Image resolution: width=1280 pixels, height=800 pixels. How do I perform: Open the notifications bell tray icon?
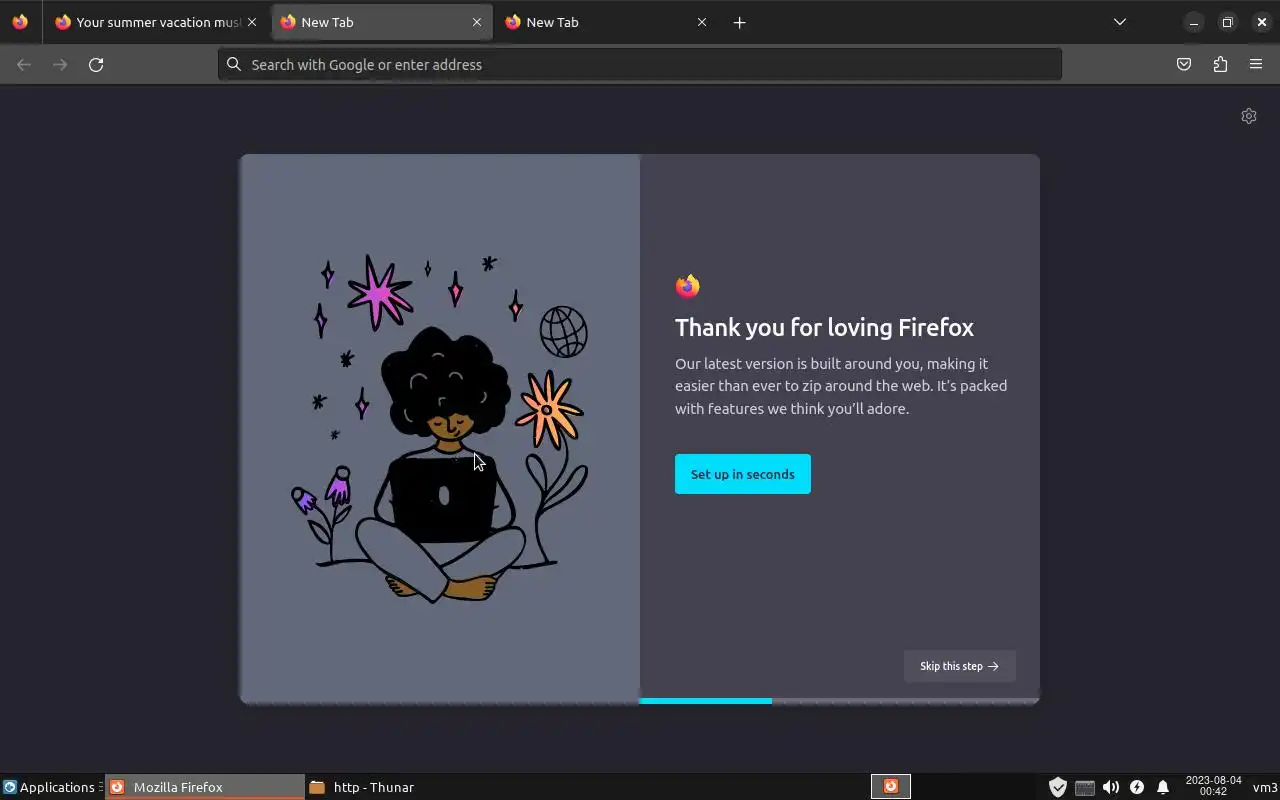pyautogui.click(x=1163, y=787)
